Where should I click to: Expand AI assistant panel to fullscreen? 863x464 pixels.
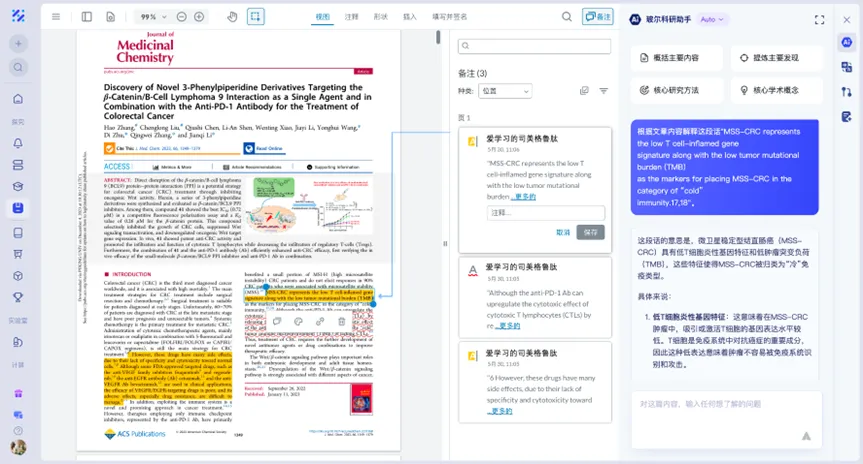(x=820, y=20)
